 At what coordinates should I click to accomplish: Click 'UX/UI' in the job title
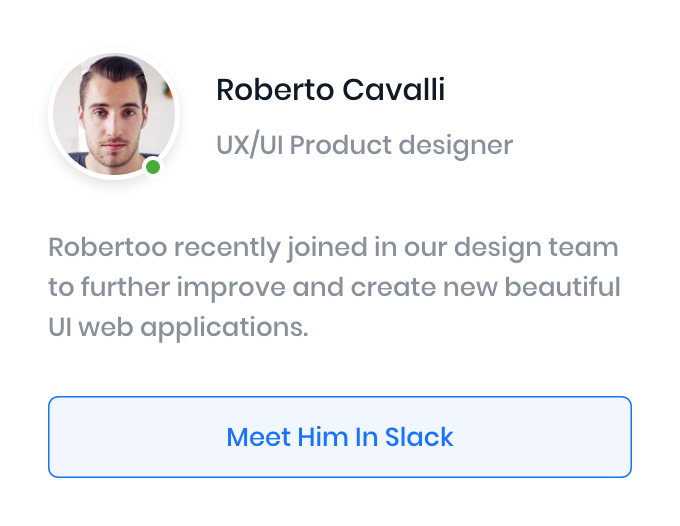tap(249, 145)
